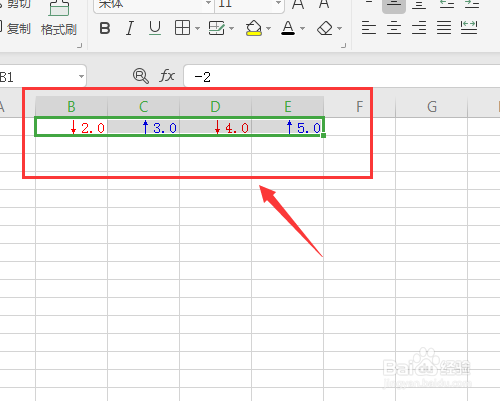The height and width of the screenshot is (401, 500).
Task: Select column F header
Action: tap(359, 107)
